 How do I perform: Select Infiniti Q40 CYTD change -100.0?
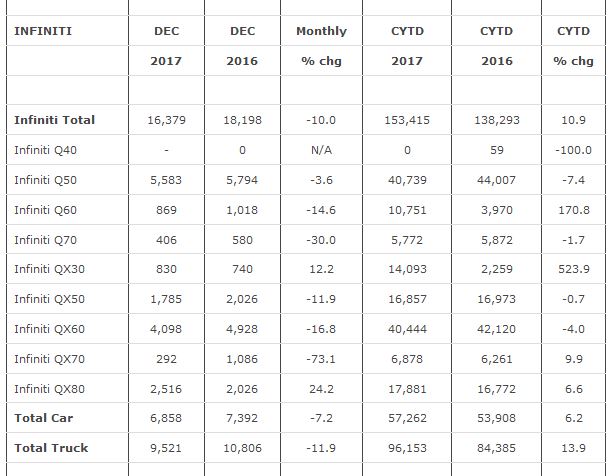[573, 150]
